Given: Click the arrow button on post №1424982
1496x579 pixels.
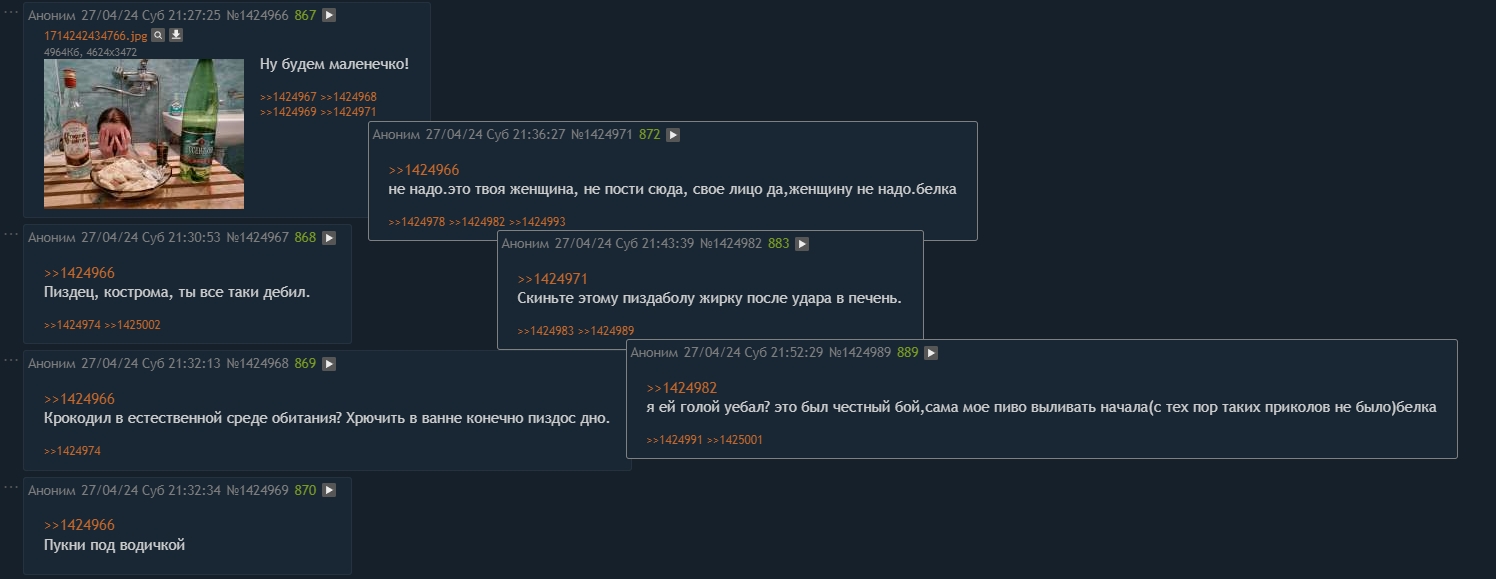Looking at the screenshot, I should [x=801, y=244].
